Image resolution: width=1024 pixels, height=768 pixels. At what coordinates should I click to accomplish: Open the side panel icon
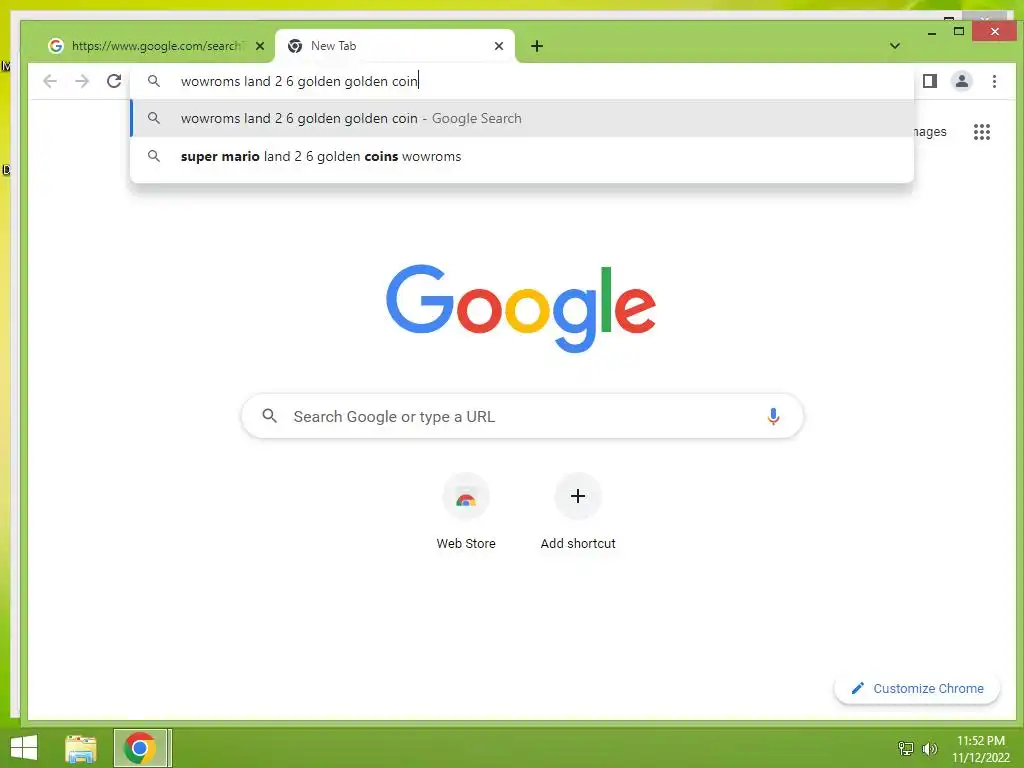pos(930,81)
